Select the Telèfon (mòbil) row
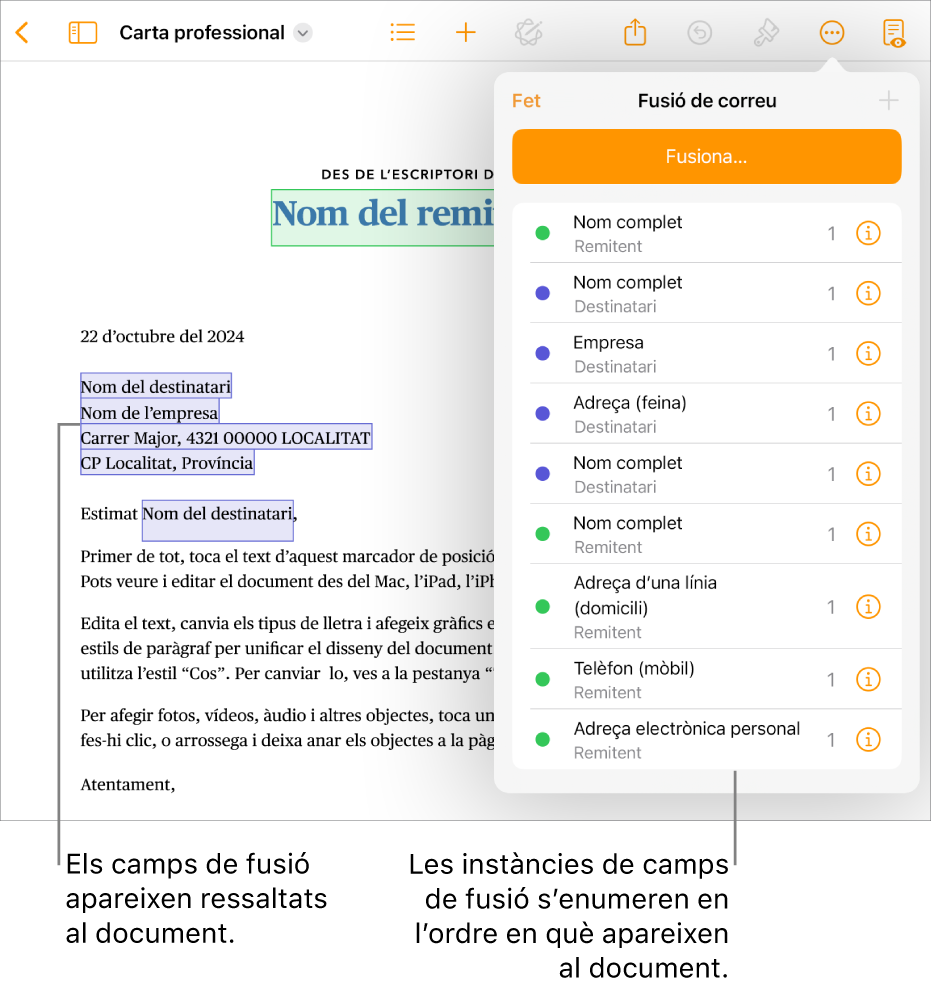931x995 pixels. tap(706, 680)
